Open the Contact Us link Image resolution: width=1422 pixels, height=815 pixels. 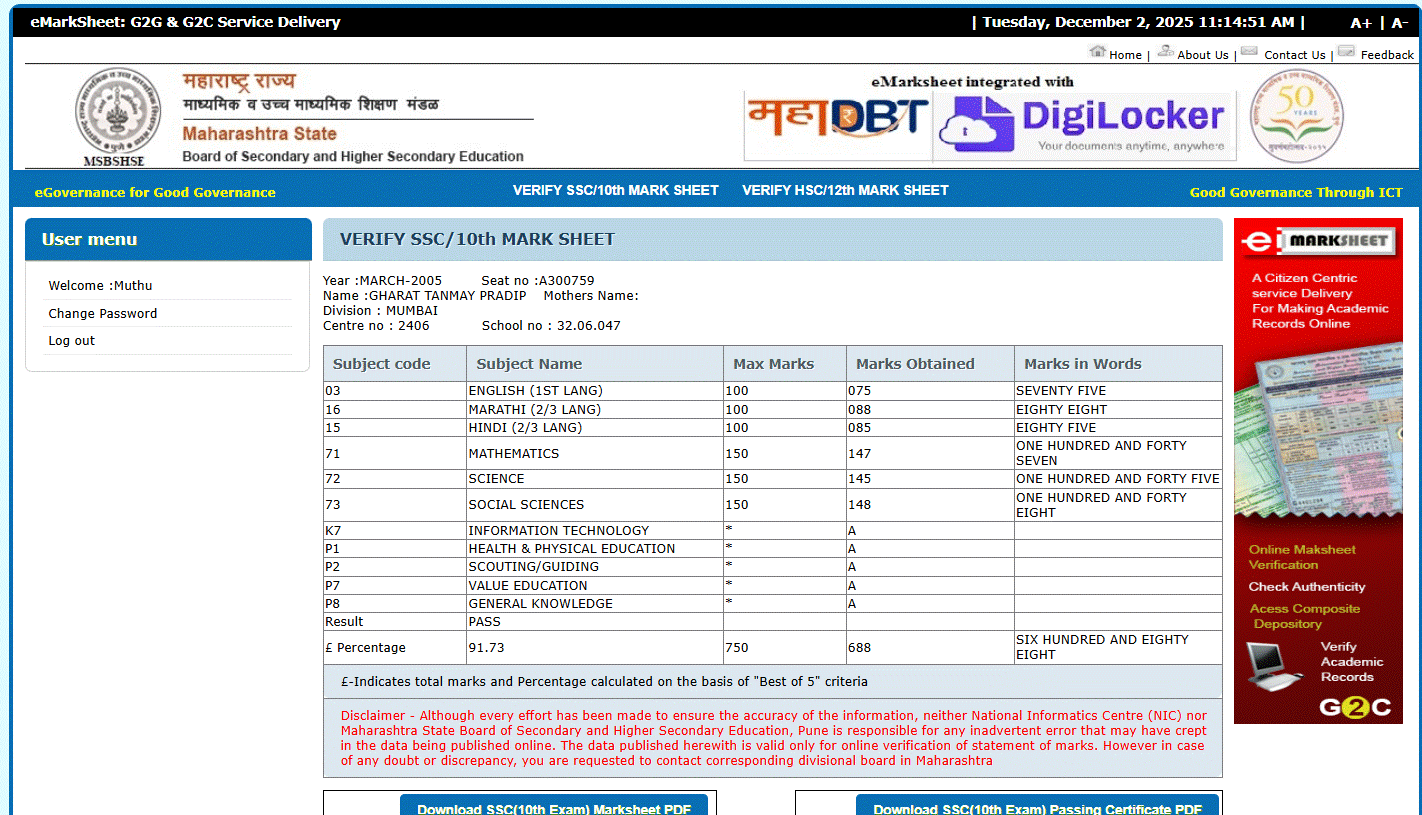click(x=1294, y=55)
